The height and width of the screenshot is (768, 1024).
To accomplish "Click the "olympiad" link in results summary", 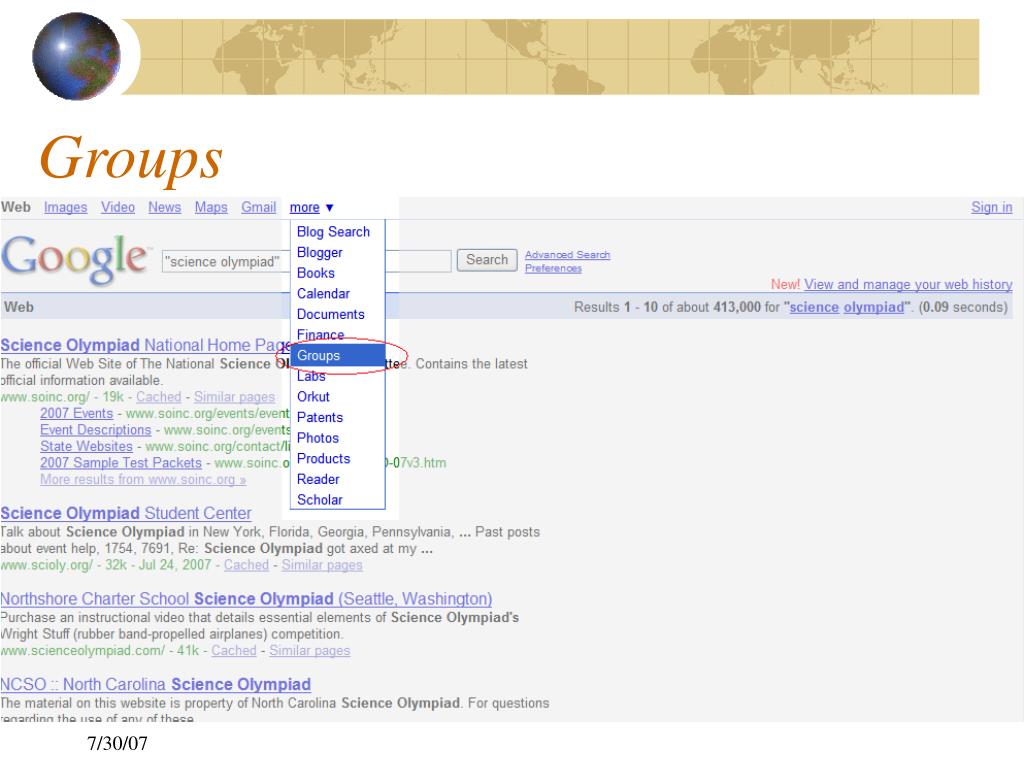I will click(874, 307).
